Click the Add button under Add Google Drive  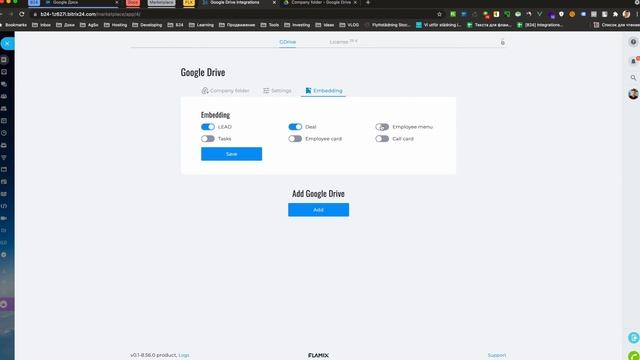[318, 210]
